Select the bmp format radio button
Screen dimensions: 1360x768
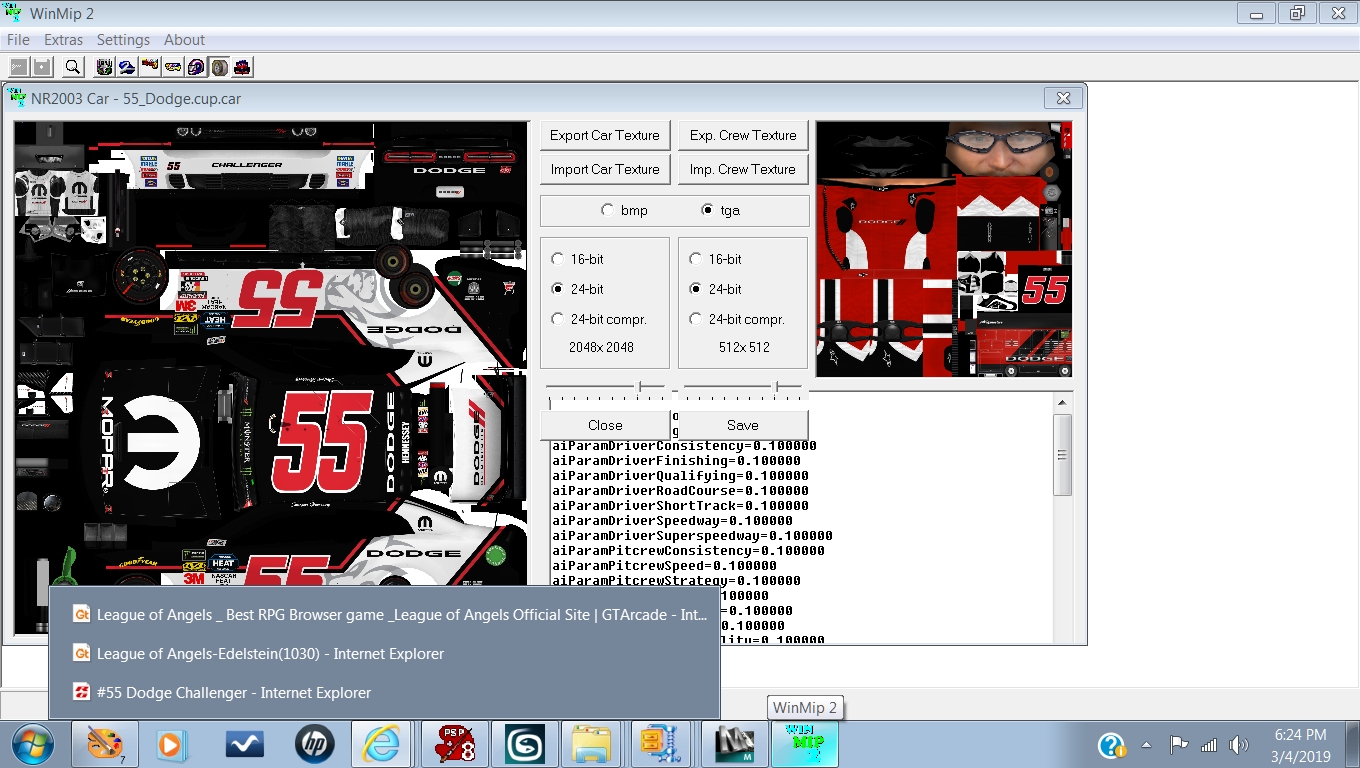(607, 211)
